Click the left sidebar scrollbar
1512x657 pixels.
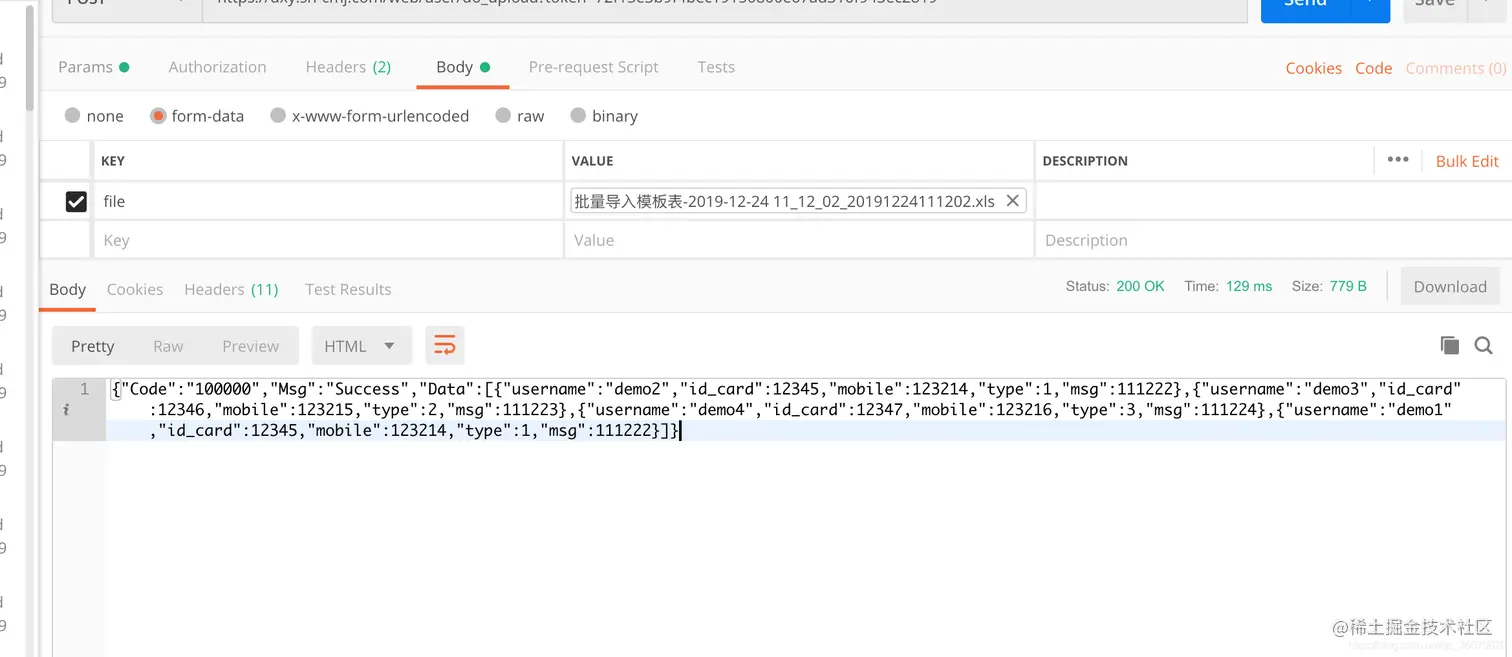tap(30, 60)
